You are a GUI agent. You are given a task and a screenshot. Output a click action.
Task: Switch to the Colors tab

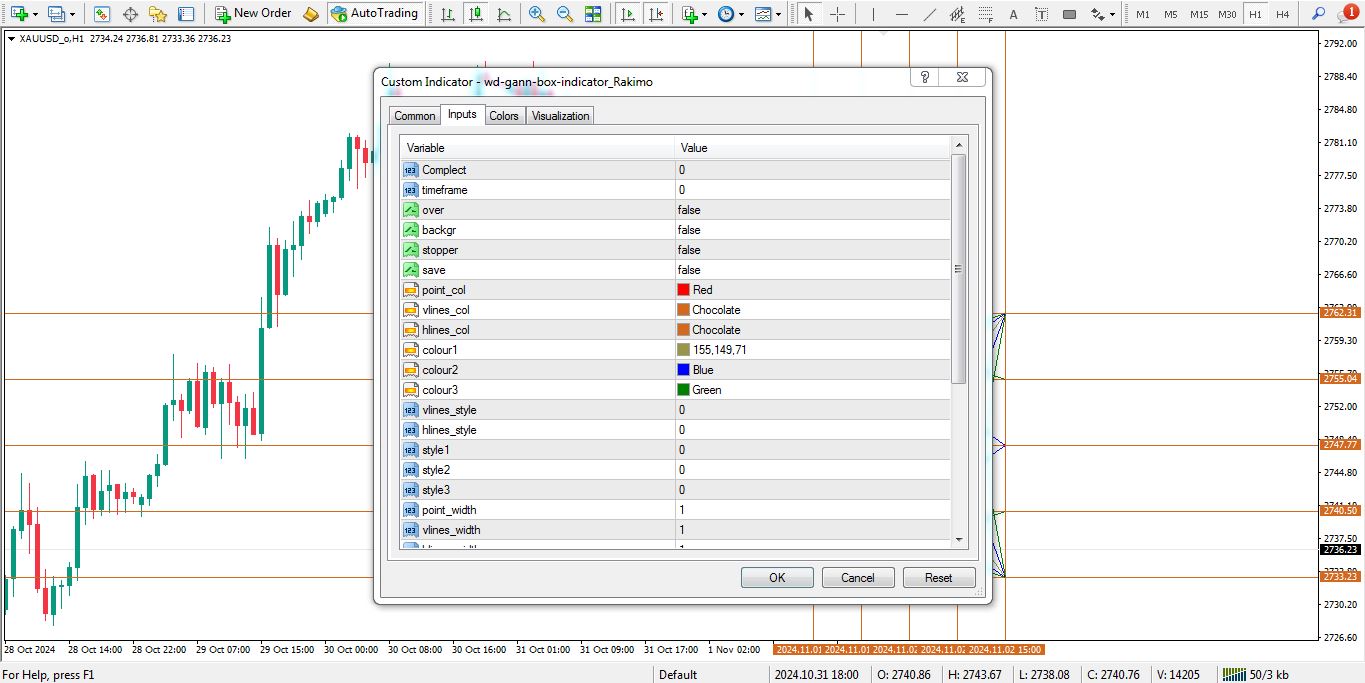504,116
